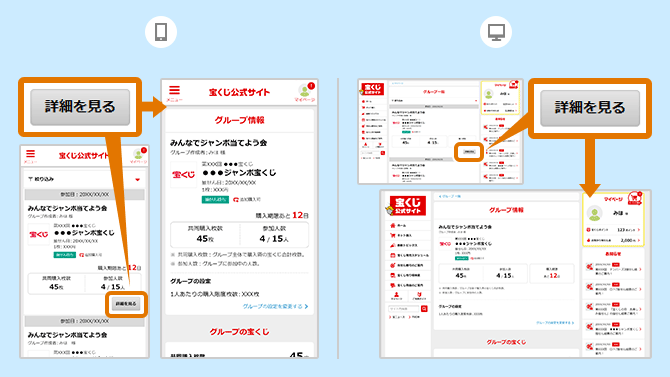Open the hamburger menu on the mobile グループ情報 screen

tap(174, 90)
